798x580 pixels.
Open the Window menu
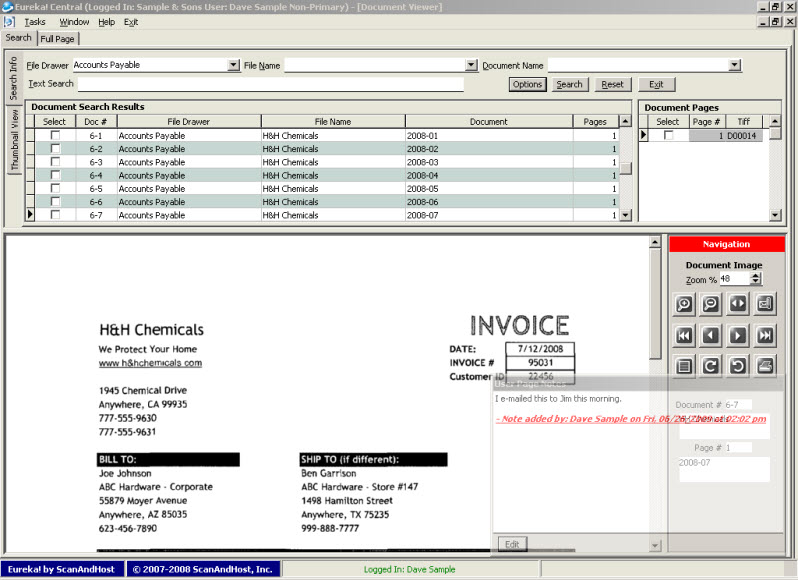click(x=74, y=22)
